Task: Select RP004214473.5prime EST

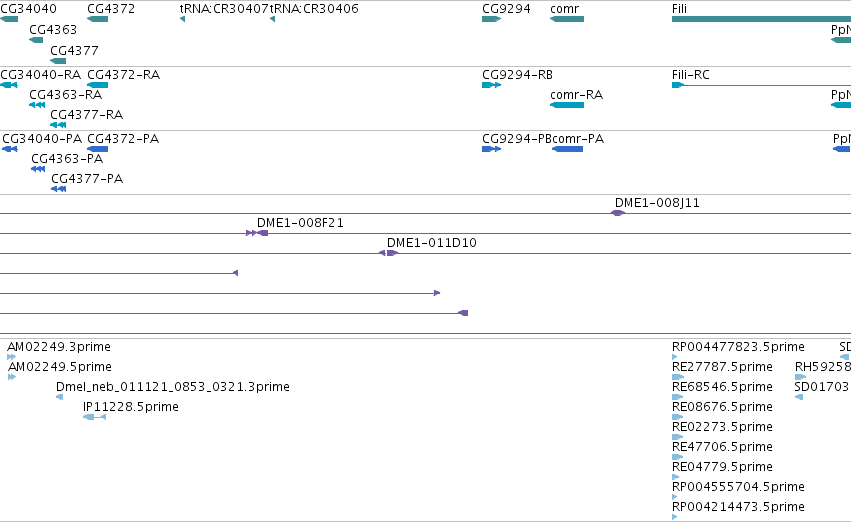Action: [x=675, y=517]
